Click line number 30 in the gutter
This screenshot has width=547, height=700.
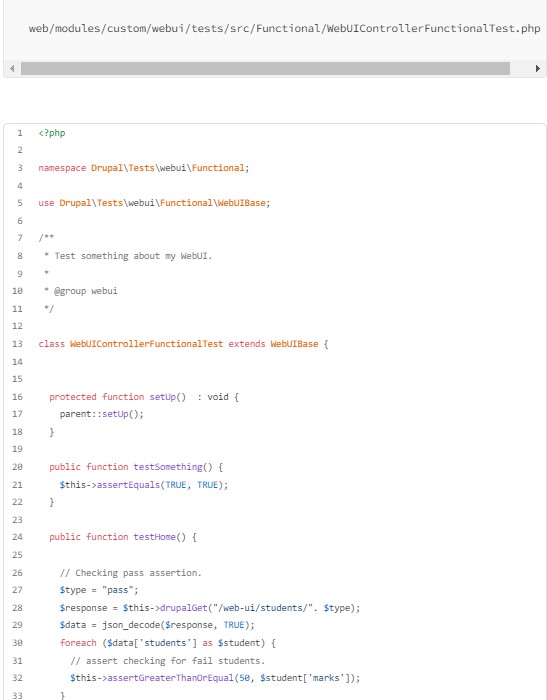click(x=17, y=643)
